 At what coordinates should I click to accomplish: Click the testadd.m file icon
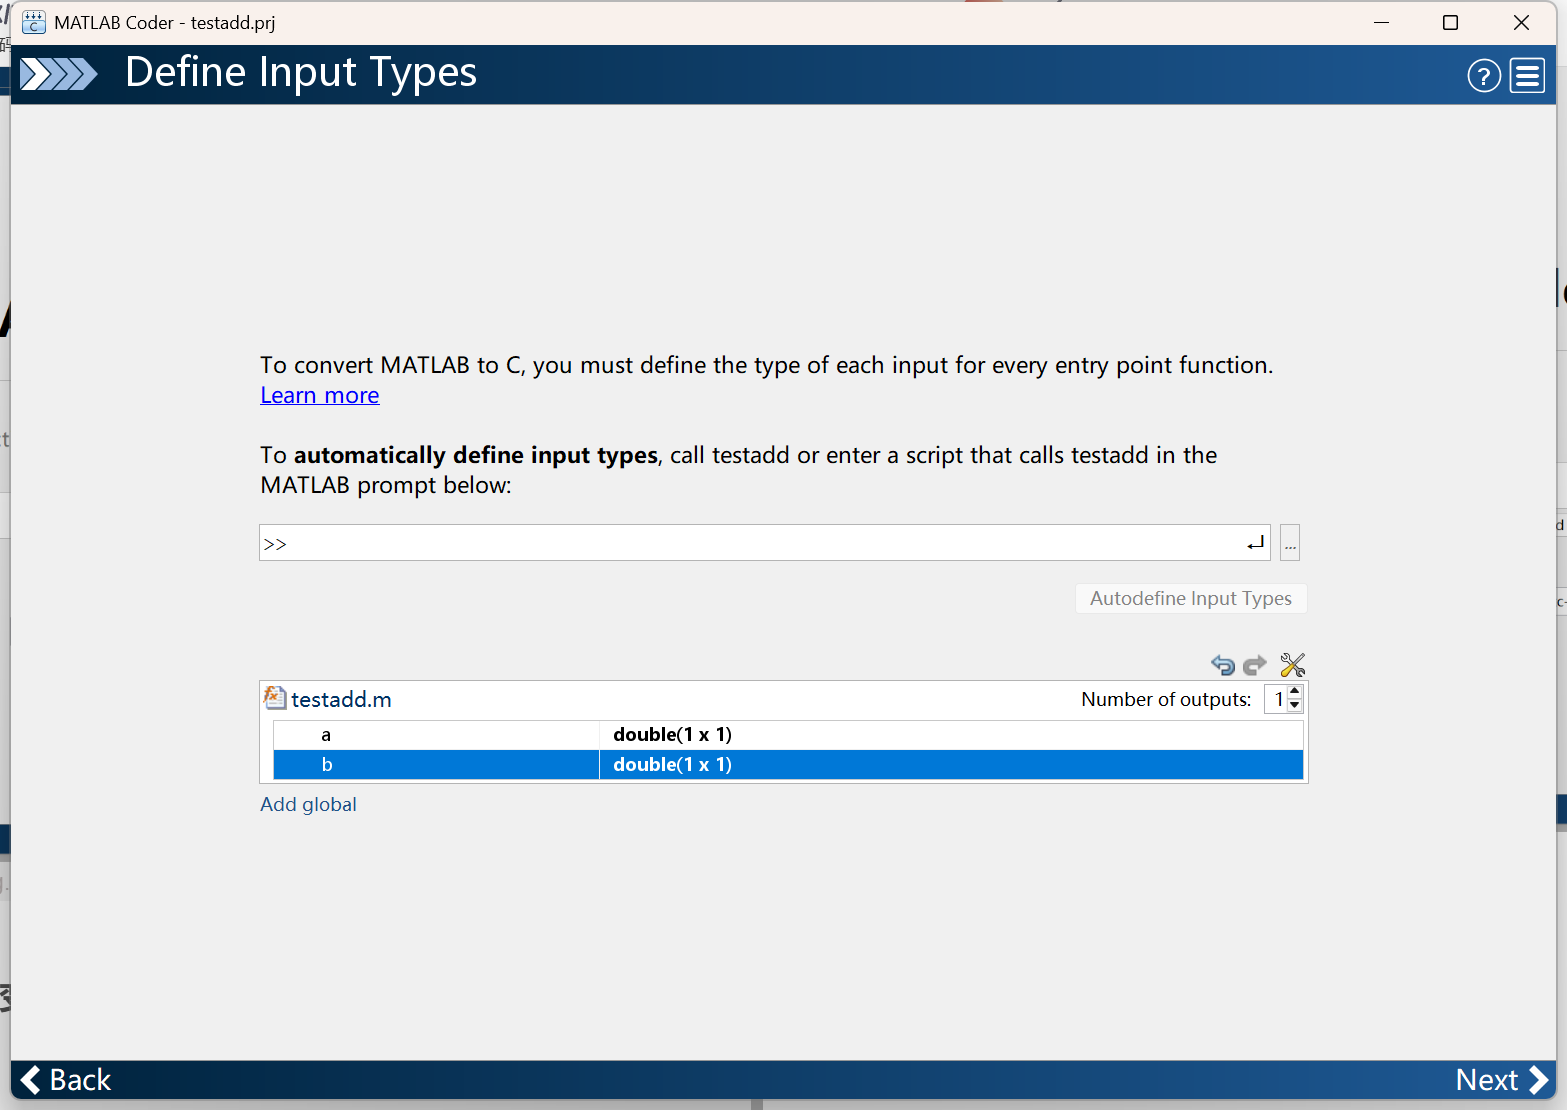(274, 698)
